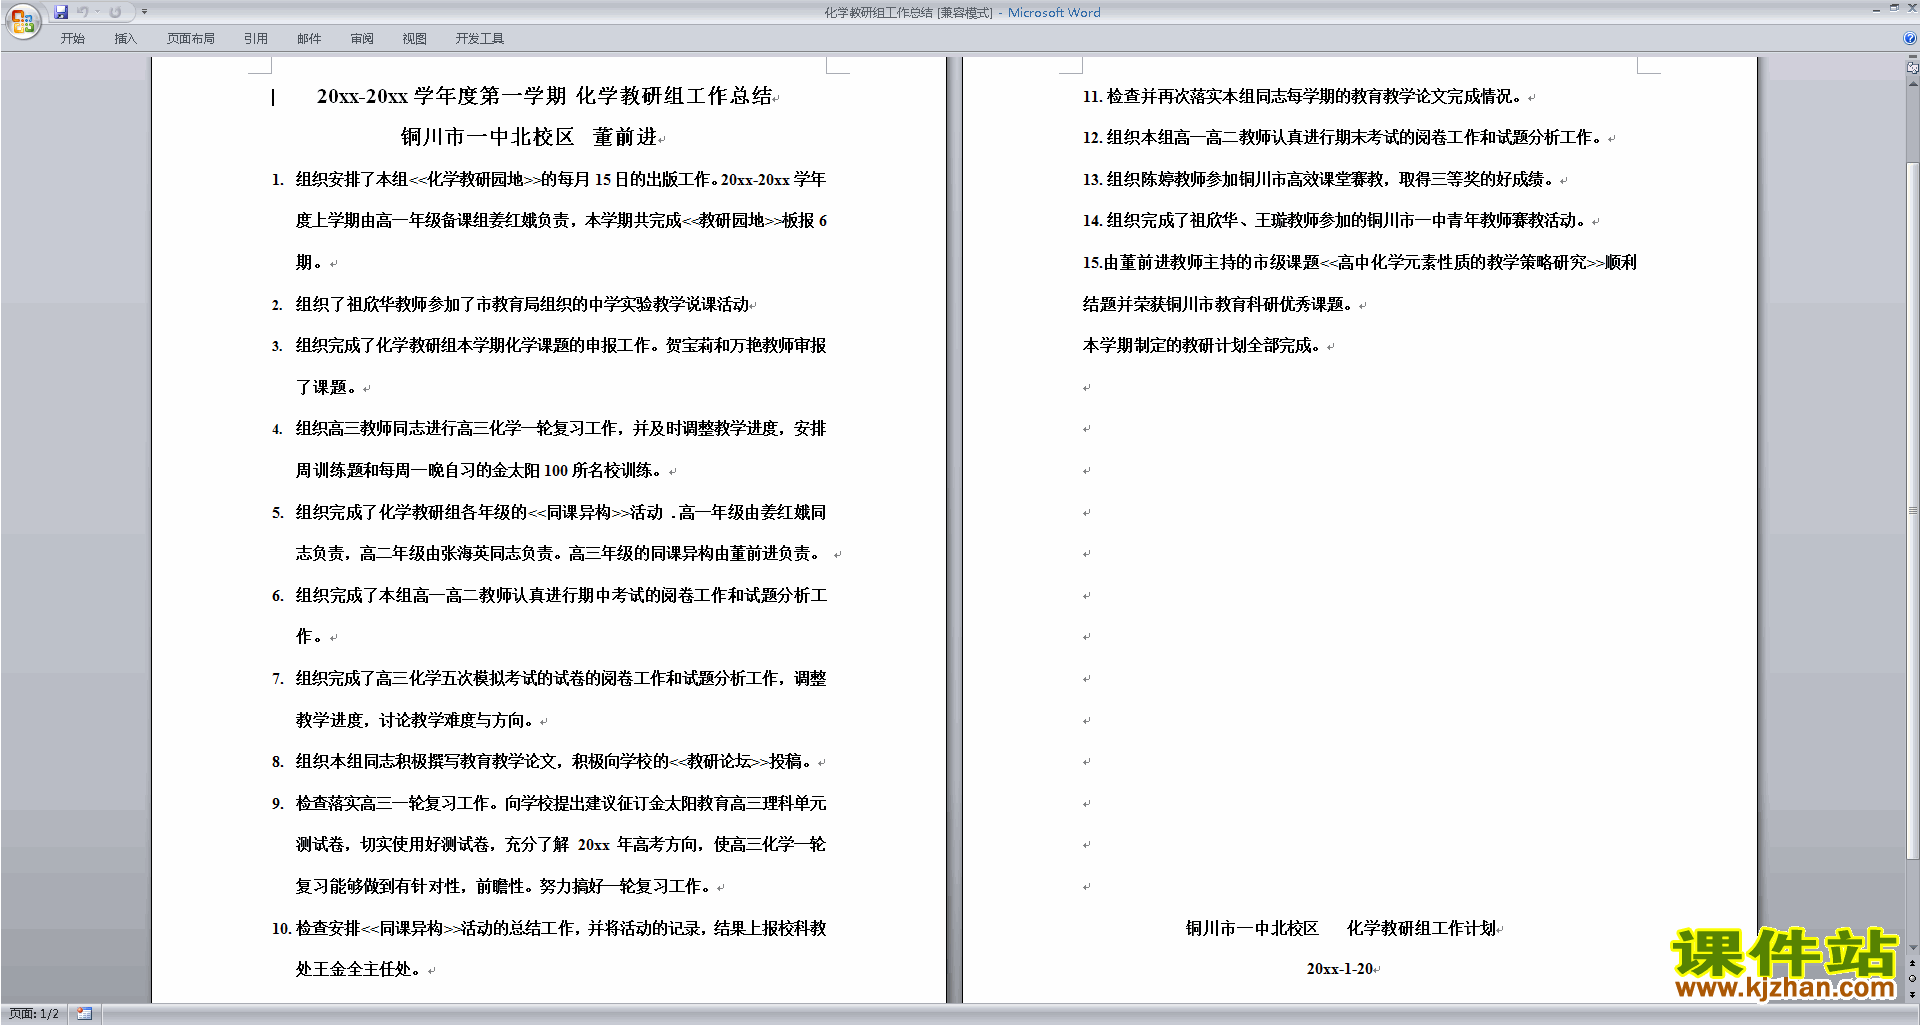
Task: Expand the Customize Quick Access Toolbar dropdown
Action: point(144,12)
